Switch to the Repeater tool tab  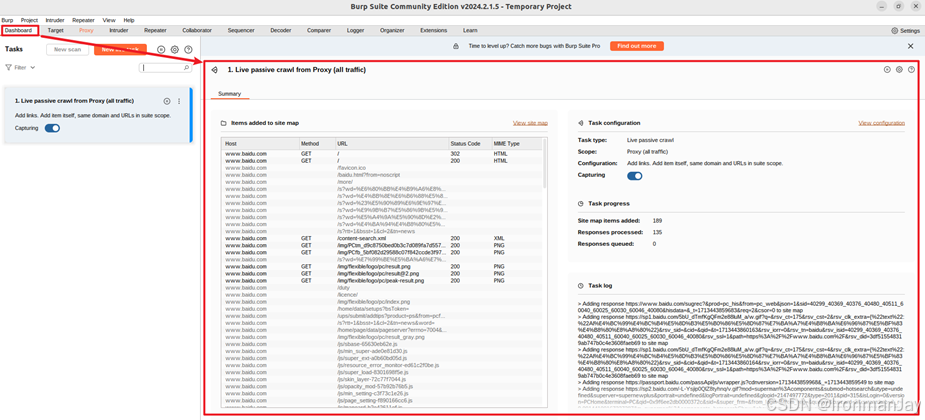point(155,30)
